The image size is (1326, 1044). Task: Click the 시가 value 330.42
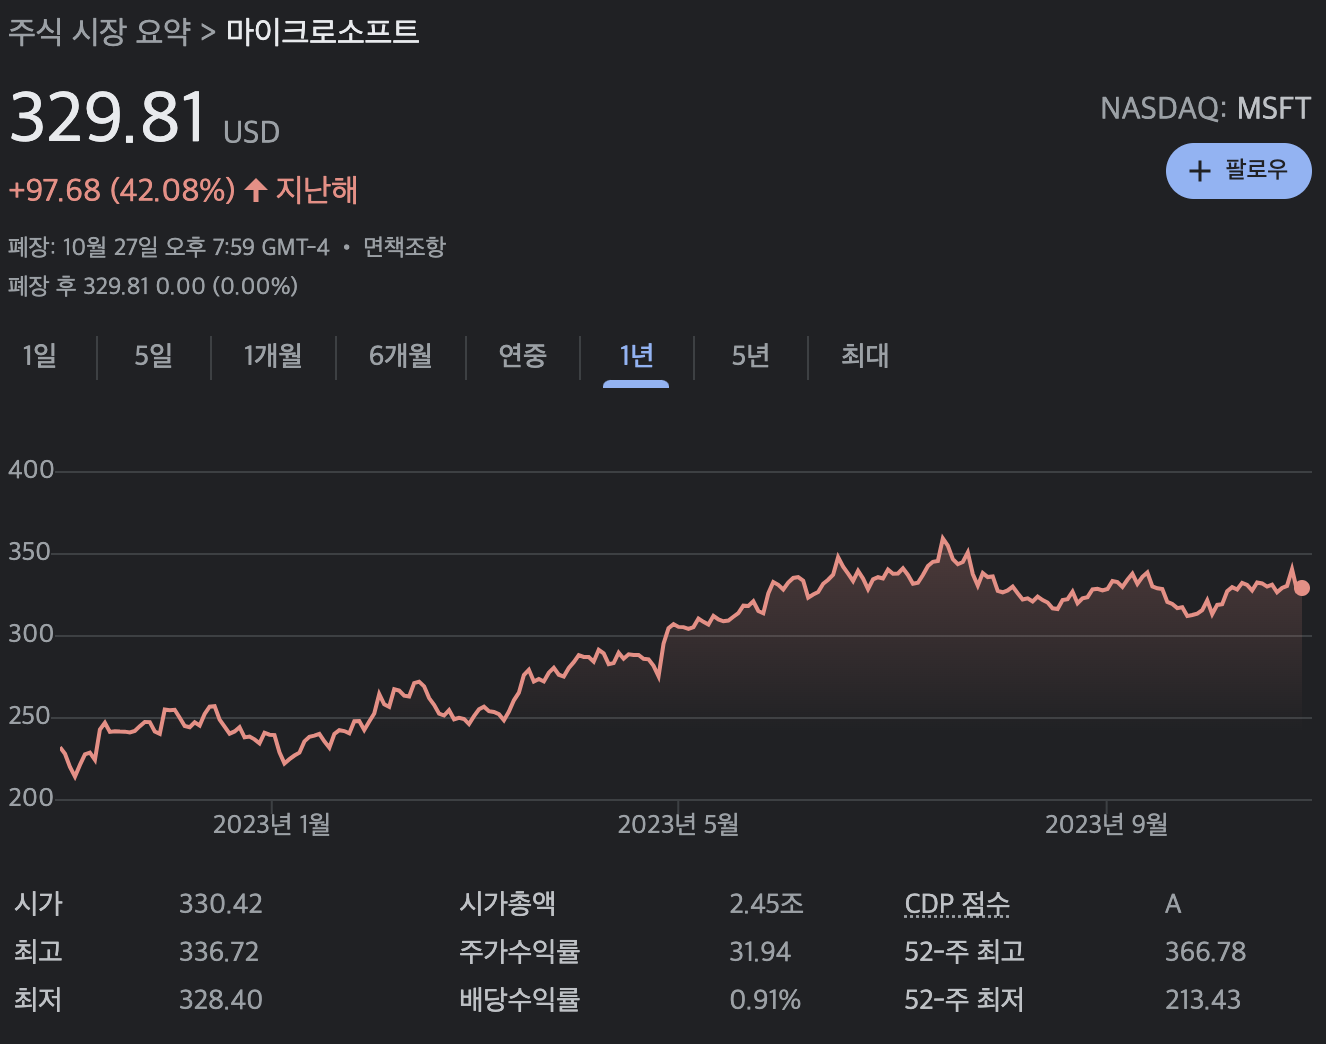coord(221,904)
